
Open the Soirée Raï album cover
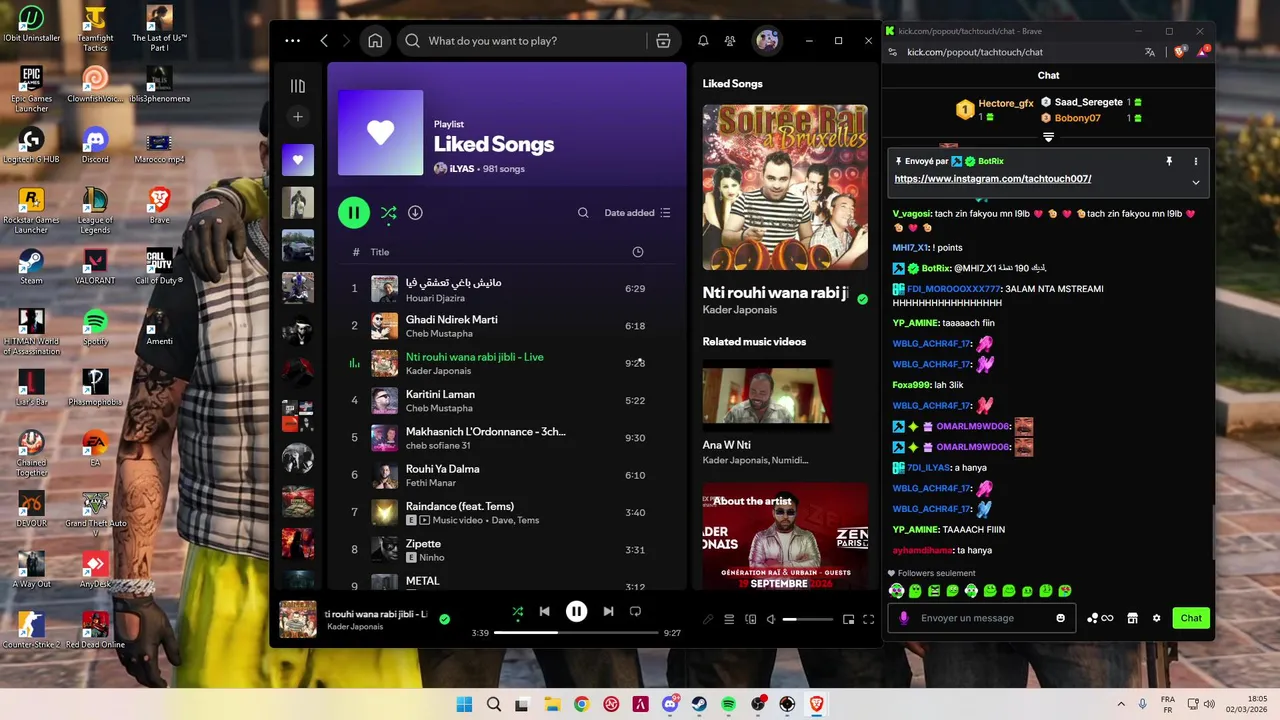pyautogui.click(x=785, y=187)
